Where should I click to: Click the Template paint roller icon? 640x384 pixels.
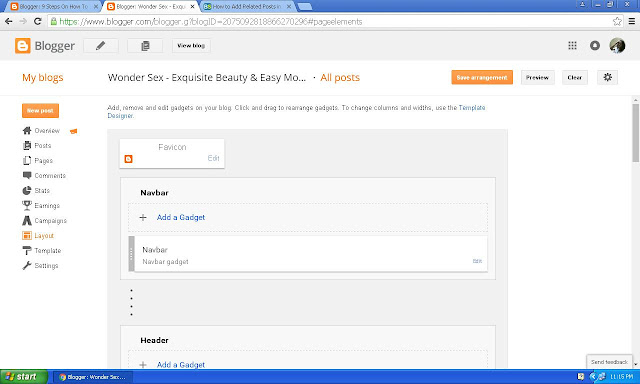27,251
